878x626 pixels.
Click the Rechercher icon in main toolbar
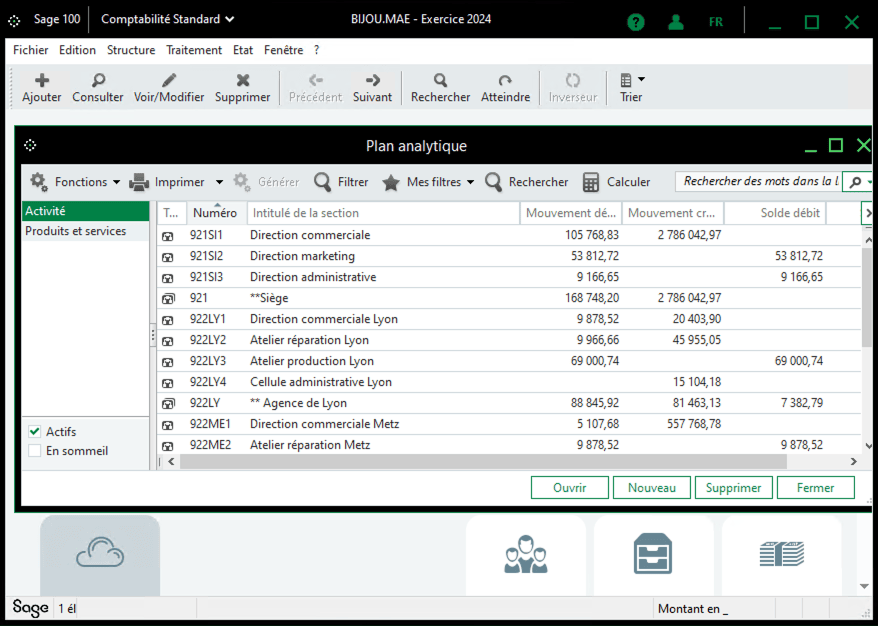[441, 81]
